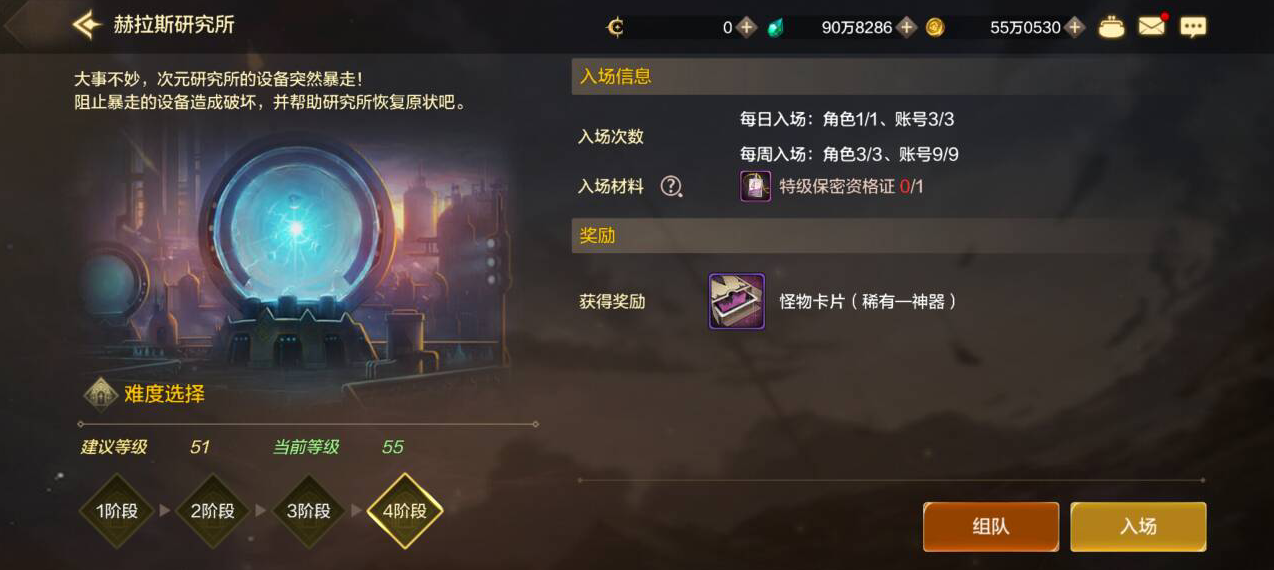This screenshot has height=570, width=1274.
Task: Open the mail envelope icon
Action: click(1152, 26)
